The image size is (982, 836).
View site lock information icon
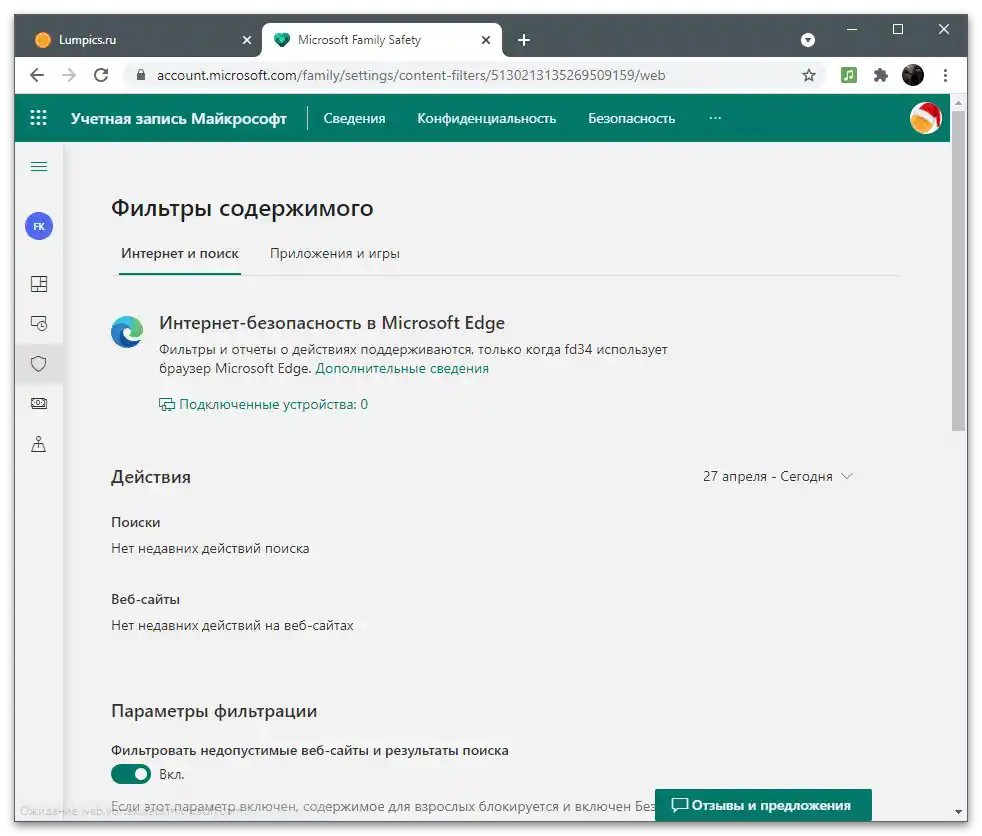tap(141, 75)
